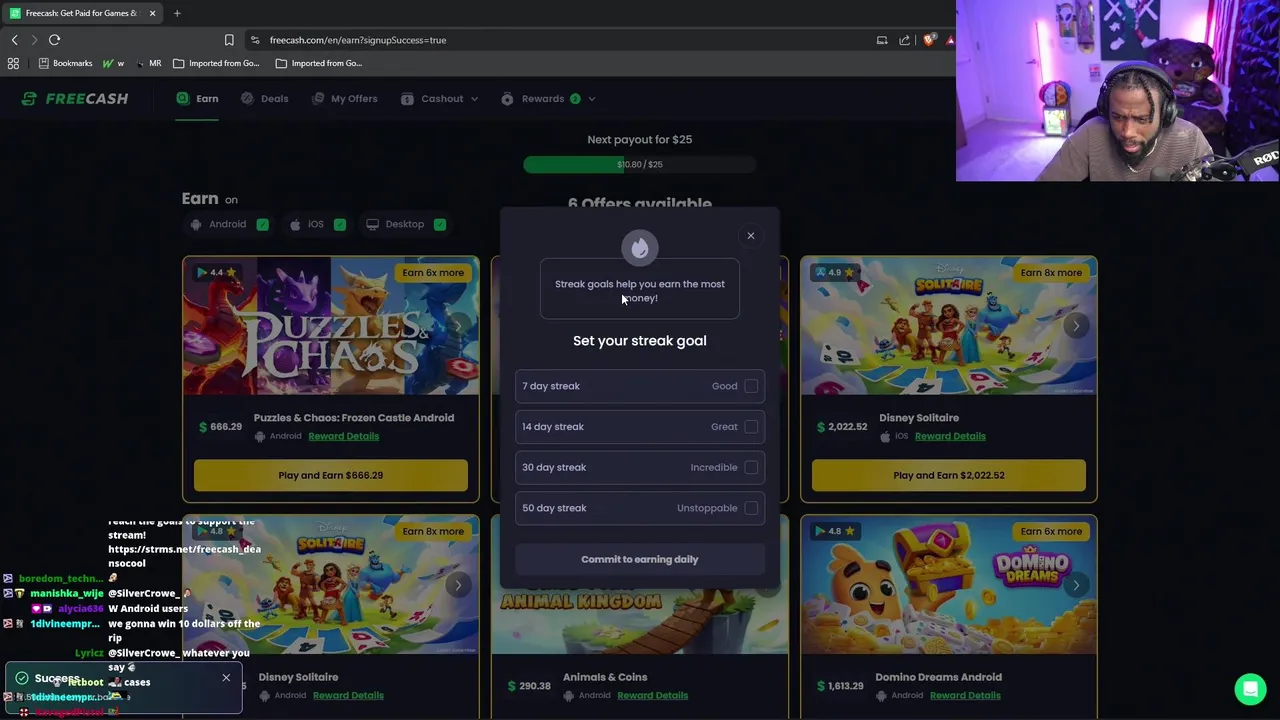Tick the 7 day streak checkbox
The image size is (1280, 720).
click(x=751, y=386)
